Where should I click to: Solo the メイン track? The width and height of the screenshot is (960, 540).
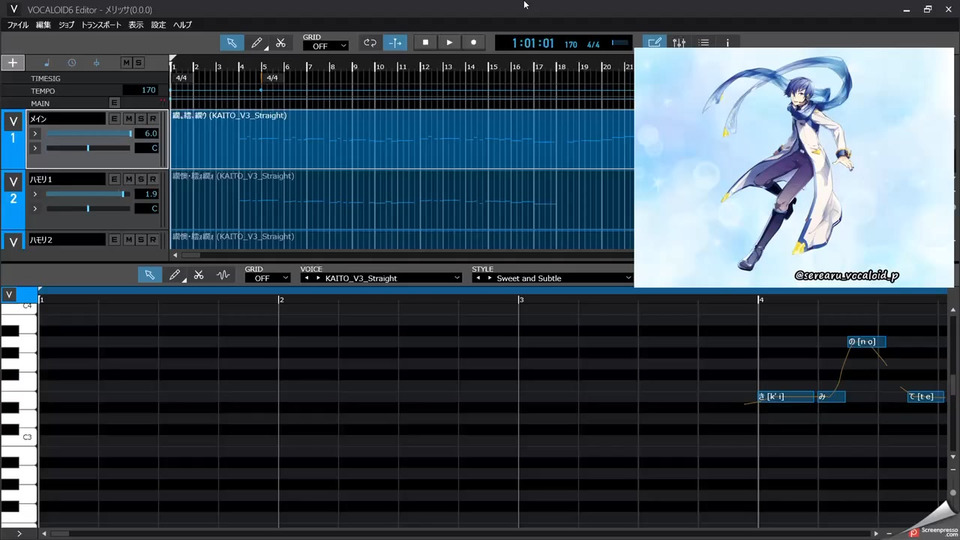click(141, 118)
